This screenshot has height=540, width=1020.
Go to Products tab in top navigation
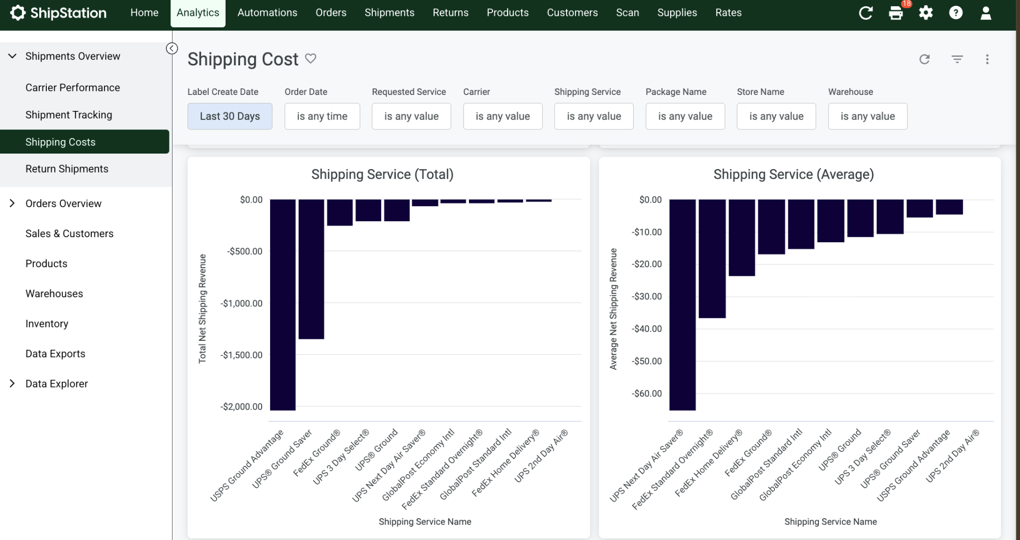pos(507,12)
